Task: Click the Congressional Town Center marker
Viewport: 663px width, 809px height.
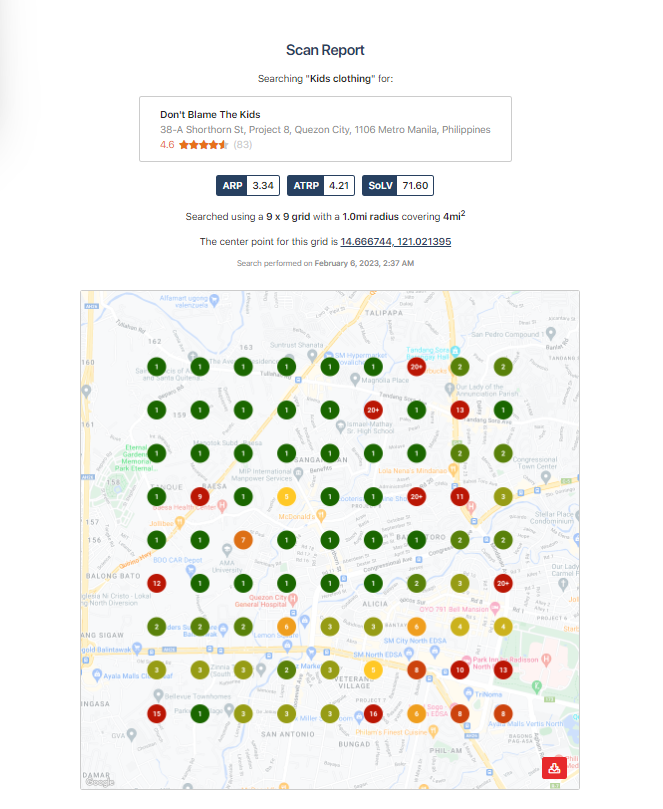Action: pos(546,477)
